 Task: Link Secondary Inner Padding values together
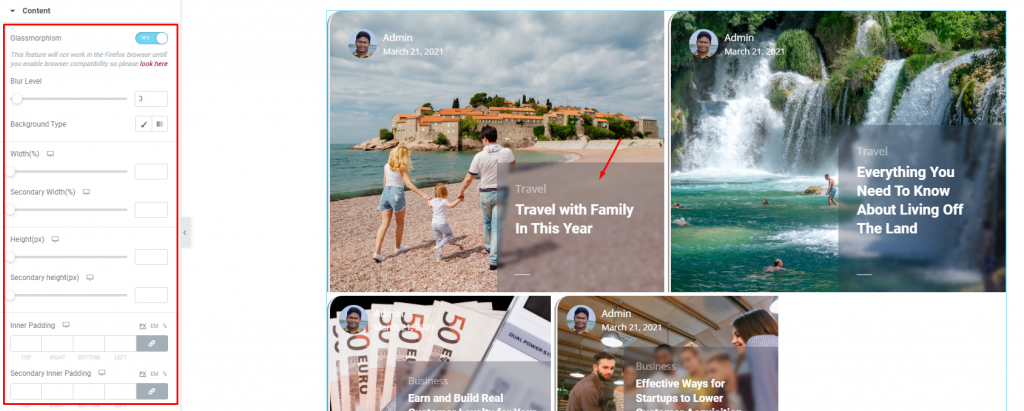tap(152, 391)
